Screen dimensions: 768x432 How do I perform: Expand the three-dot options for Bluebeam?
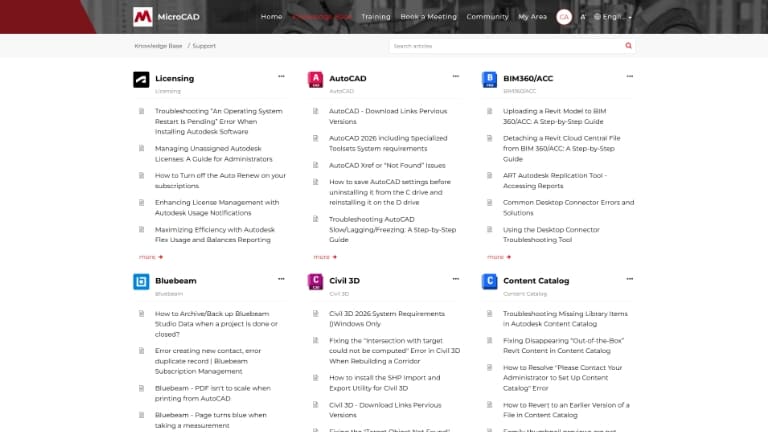click(281, 280)
